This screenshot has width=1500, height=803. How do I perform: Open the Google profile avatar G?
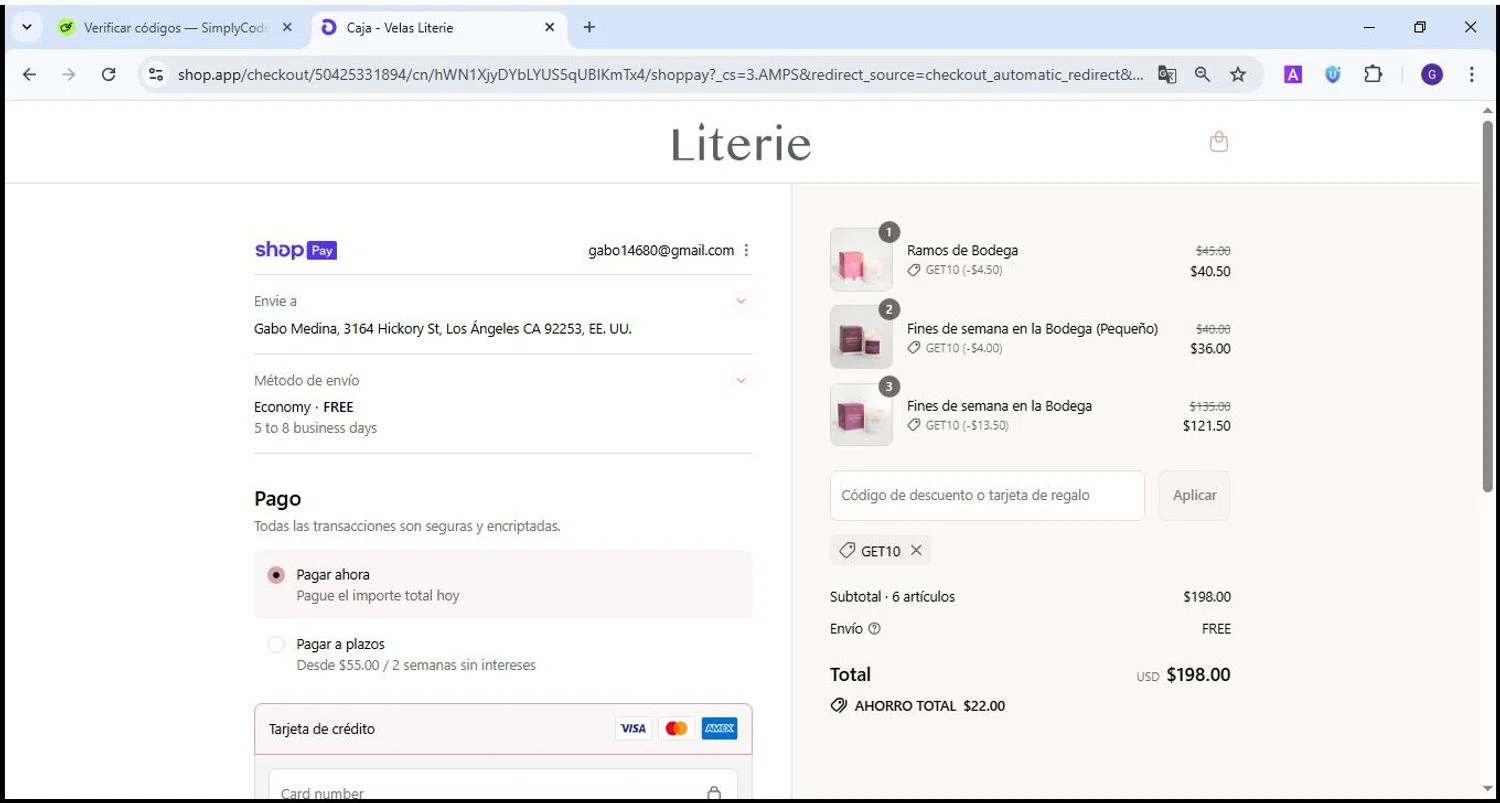(x=1432, y=74)
